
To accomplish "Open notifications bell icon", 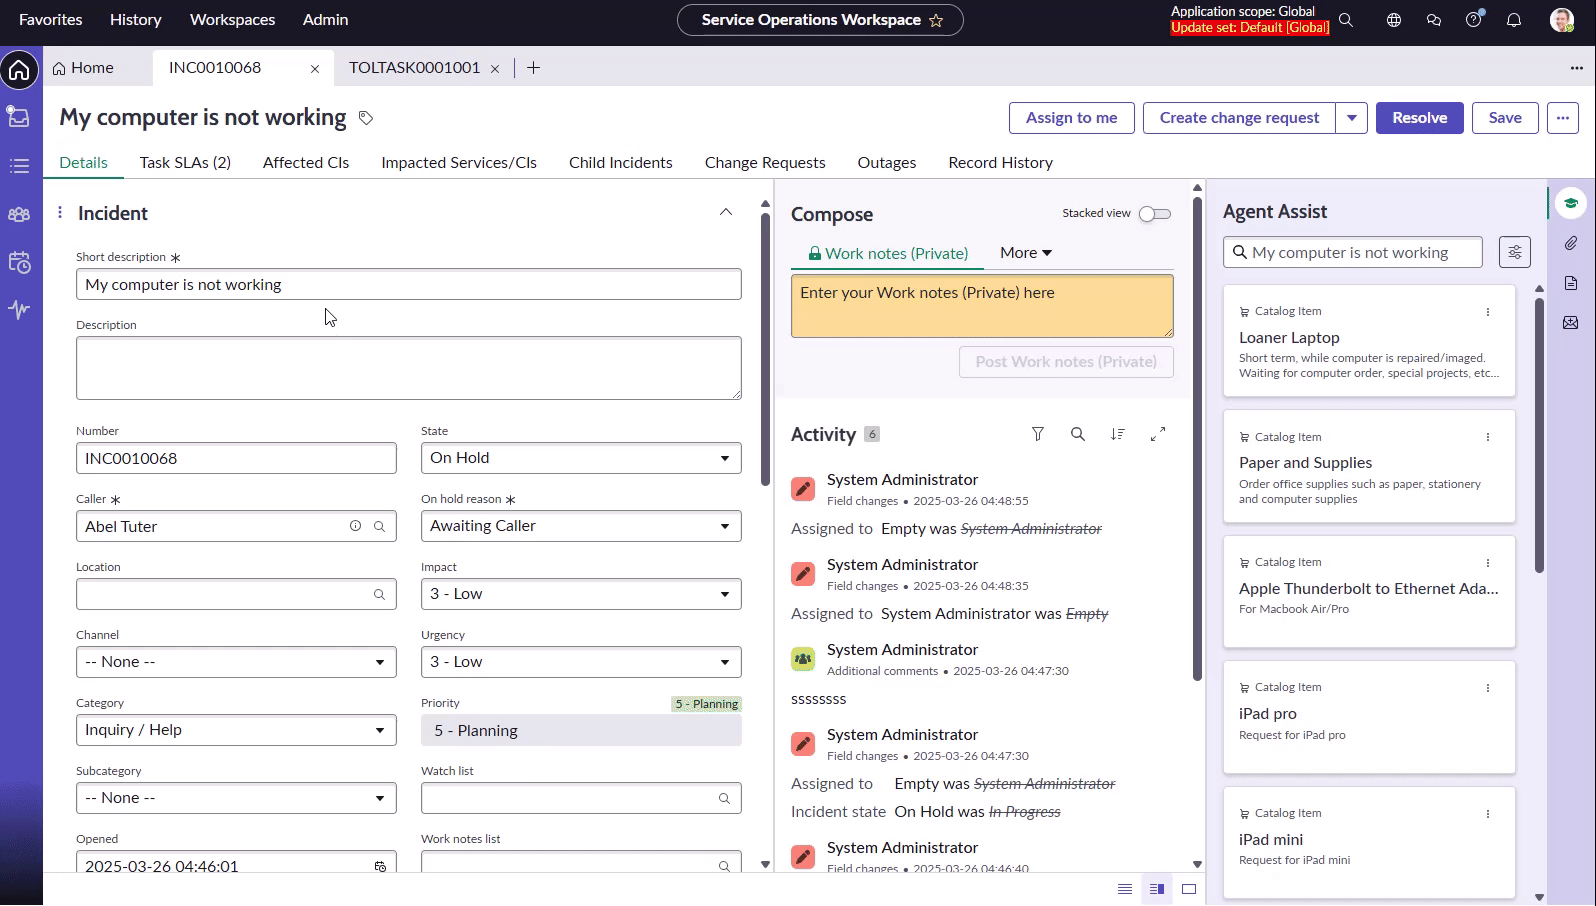I will point(1513,20).
